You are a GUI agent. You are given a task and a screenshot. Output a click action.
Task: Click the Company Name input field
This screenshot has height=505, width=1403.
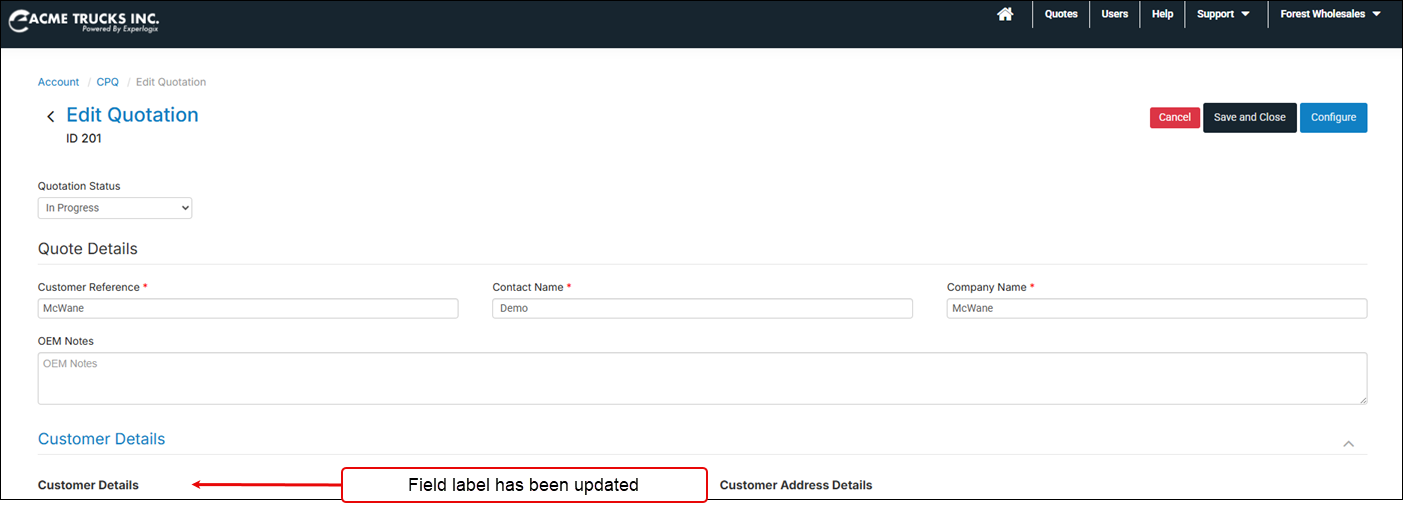(1156, 309)
